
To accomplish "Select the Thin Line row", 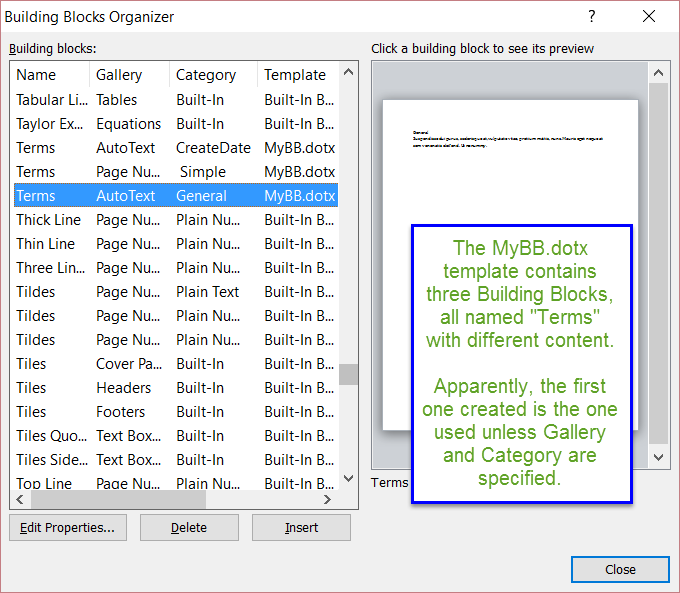I will pos(176,244).
